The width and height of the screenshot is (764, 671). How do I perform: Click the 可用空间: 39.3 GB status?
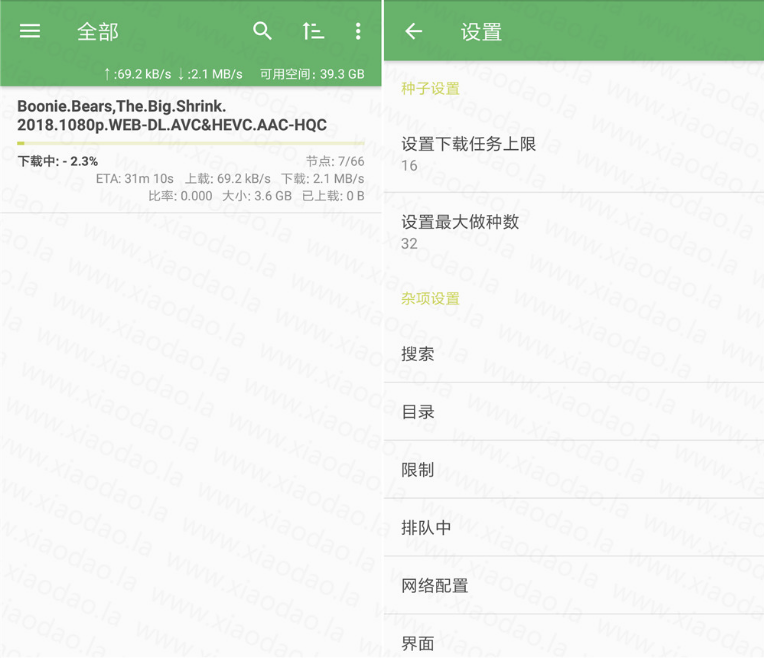(312, 74)
